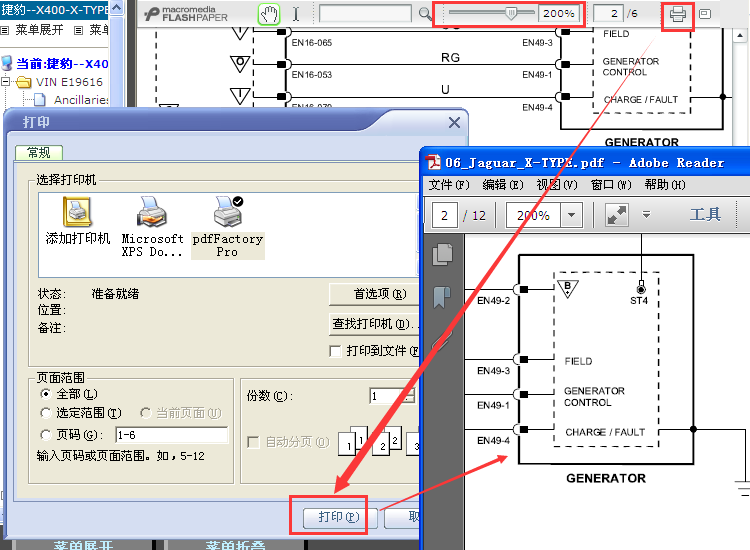This screenshot has height=550, width=750.
Task: Click FlashPaper scrollbar up arrow
Action: (740, 35)
